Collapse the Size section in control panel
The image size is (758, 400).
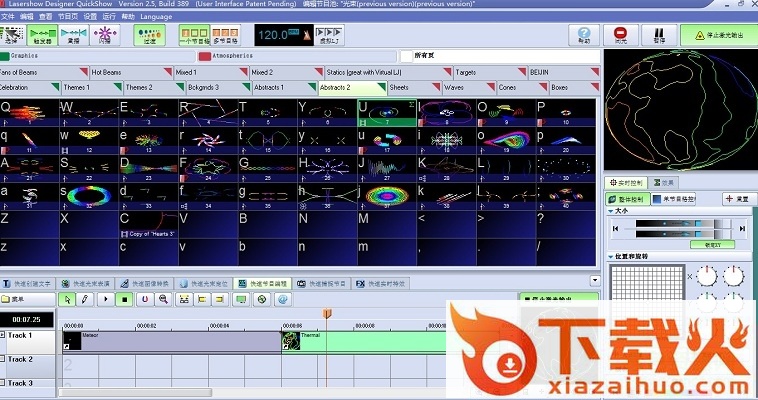coord(611,212)
